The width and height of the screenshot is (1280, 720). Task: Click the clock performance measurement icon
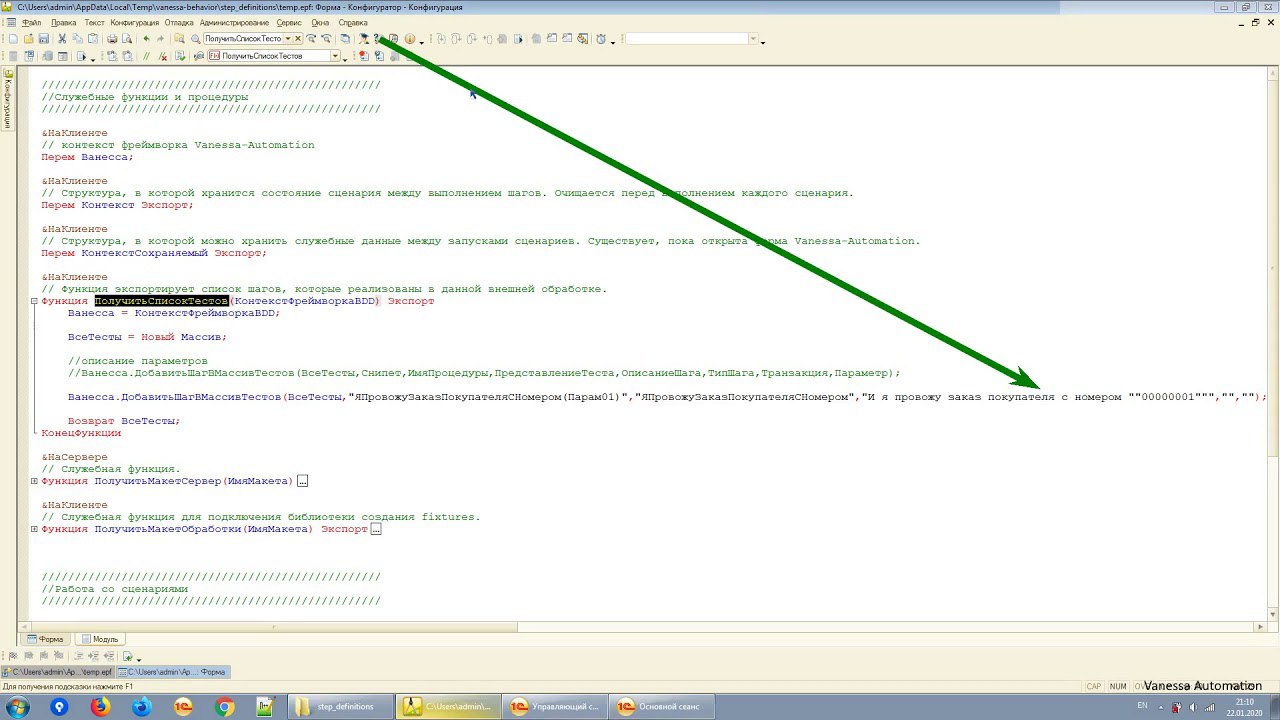pos(601,39)
